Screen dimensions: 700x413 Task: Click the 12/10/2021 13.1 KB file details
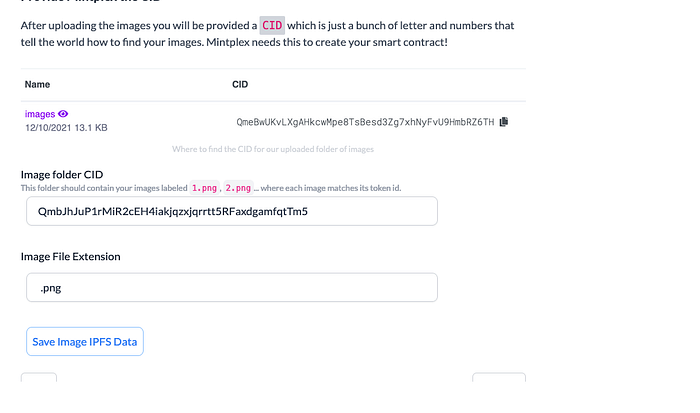[x=65, y=128]
